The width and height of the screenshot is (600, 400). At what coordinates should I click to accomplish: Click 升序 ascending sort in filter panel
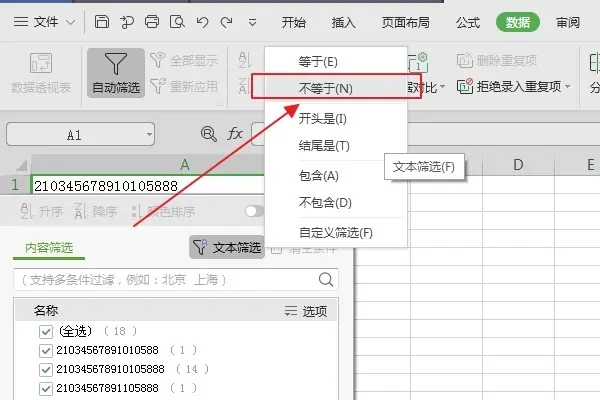click(41, 211)
